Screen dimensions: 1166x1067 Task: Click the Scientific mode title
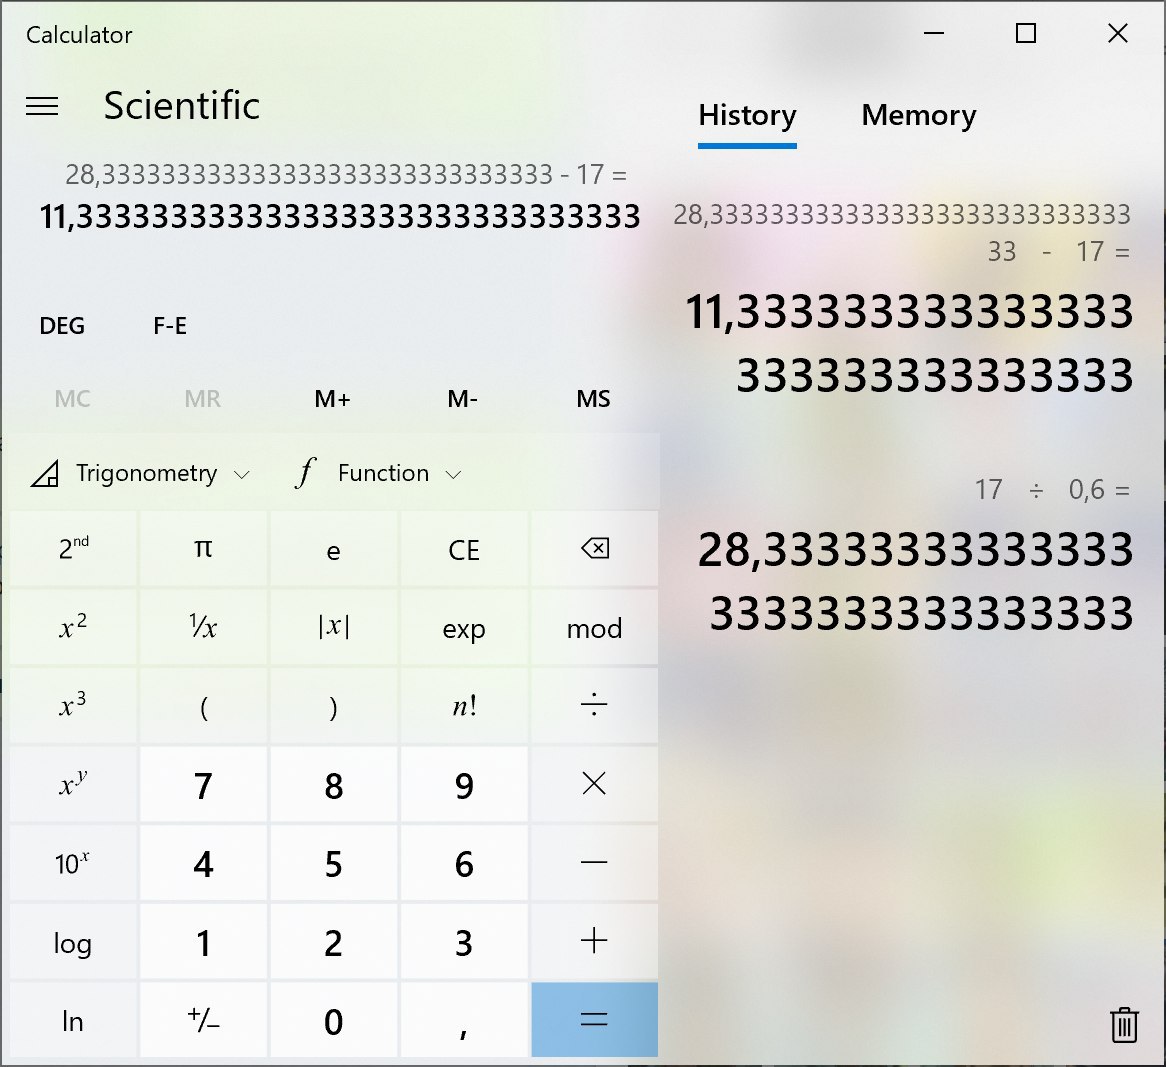pyautogui.click(x=181, y=106)
